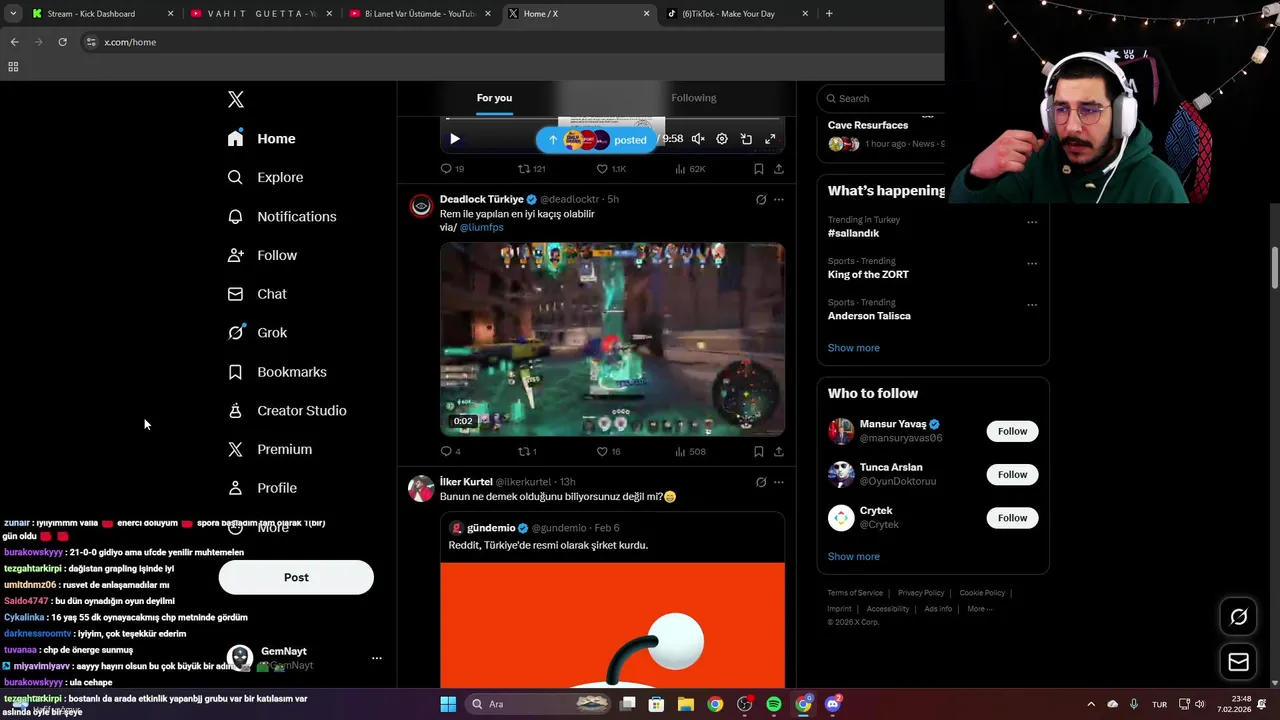Share the Deadlock Türkiye post
Screen dimensions: 1280x720
[x=778, y=451]
